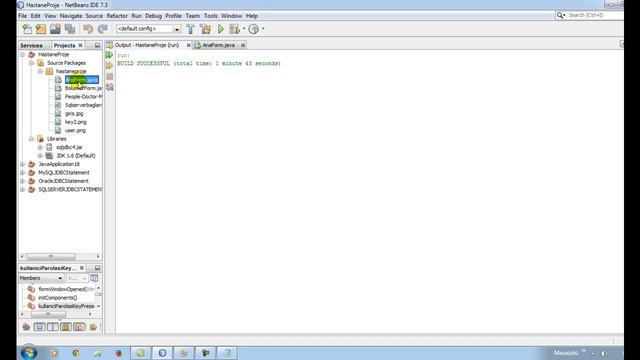Image resolution: width=640 pixels, height=360 pixels.
Task: Collapse the HastaneProje project node
Action: (x=23, y=54)
